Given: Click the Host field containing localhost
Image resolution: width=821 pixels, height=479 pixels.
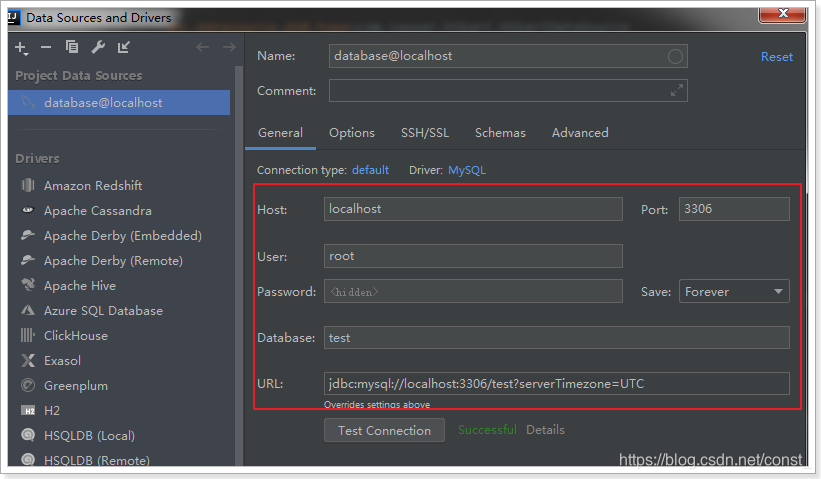Looking at the screenshot, I should 473,209.
